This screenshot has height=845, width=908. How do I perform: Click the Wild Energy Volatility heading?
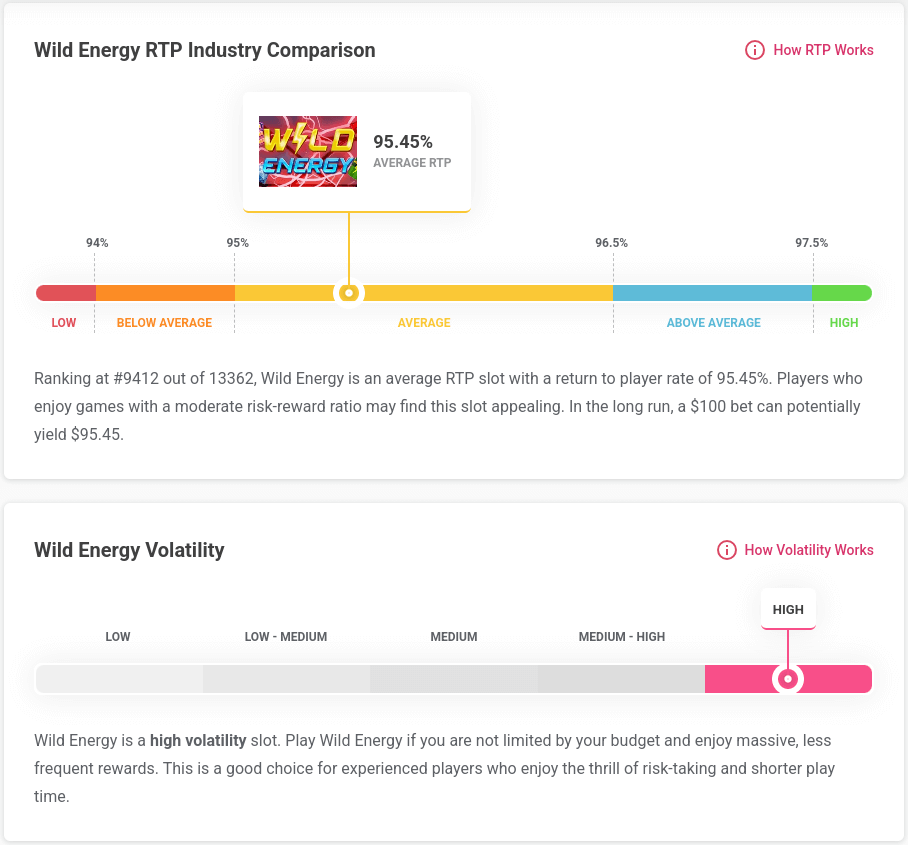pyautogui.click(x=129, y=550)
